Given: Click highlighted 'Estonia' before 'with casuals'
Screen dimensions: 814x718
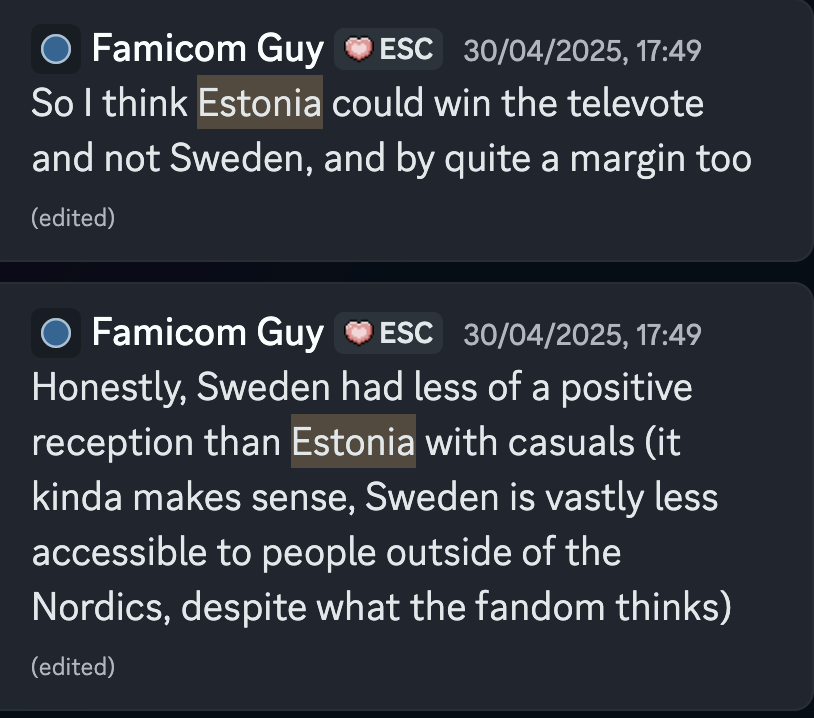Looking at the screenshot, I should [x=353, y=442].
